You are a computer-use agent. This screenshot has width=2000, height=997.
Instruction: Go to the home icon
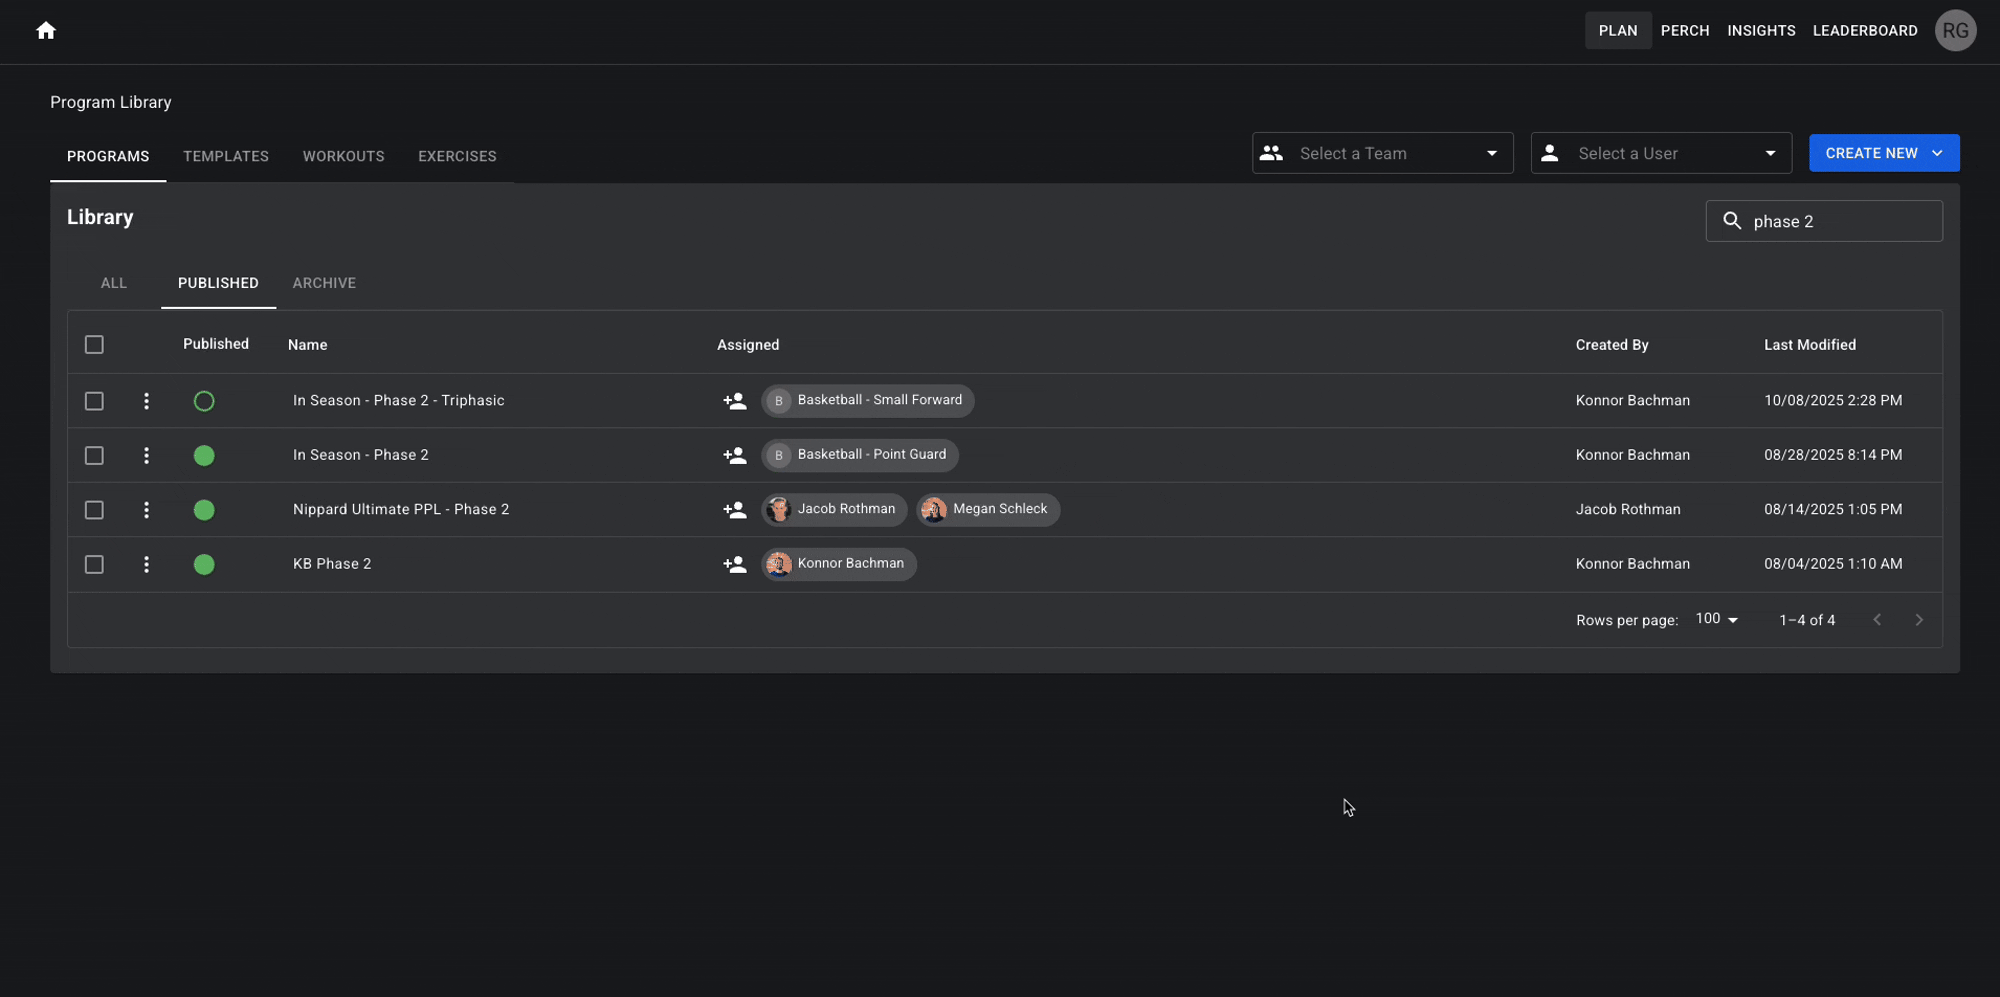46,31
